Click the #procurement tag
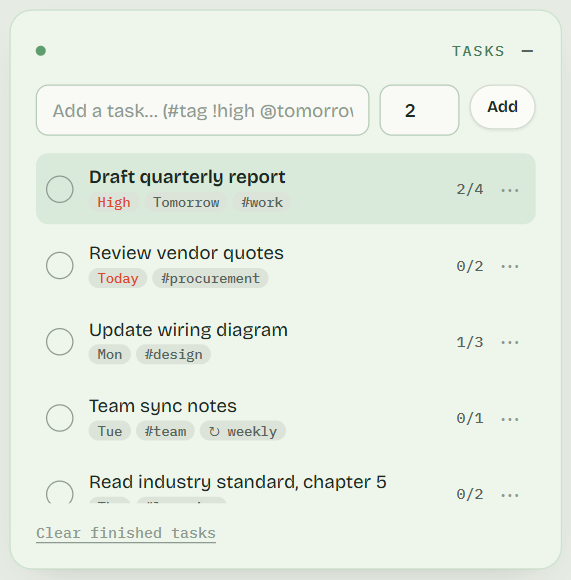This screenshot has width=571, height=580. pyautogui.click(x=210, y=278)
